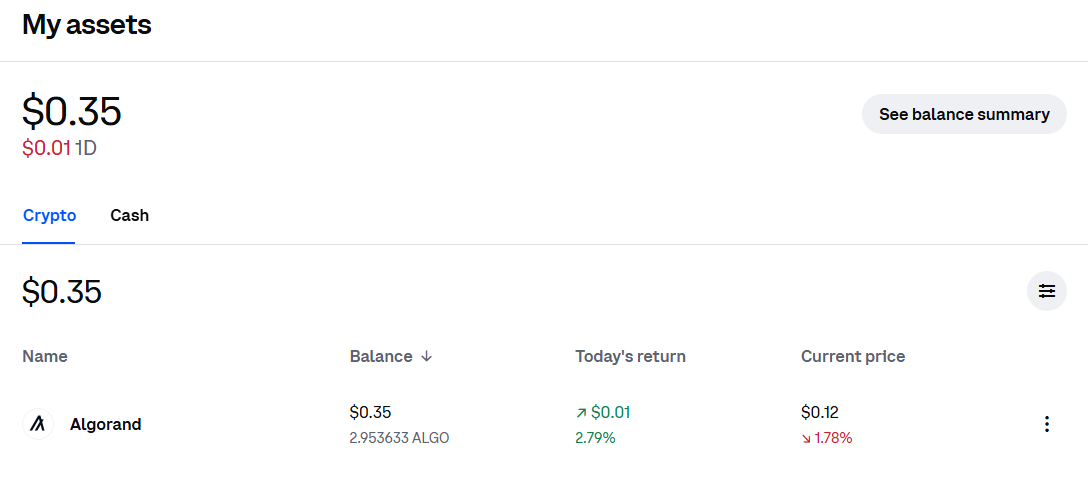Click the $0.01 1D change indicator

[x=59, y=147]
